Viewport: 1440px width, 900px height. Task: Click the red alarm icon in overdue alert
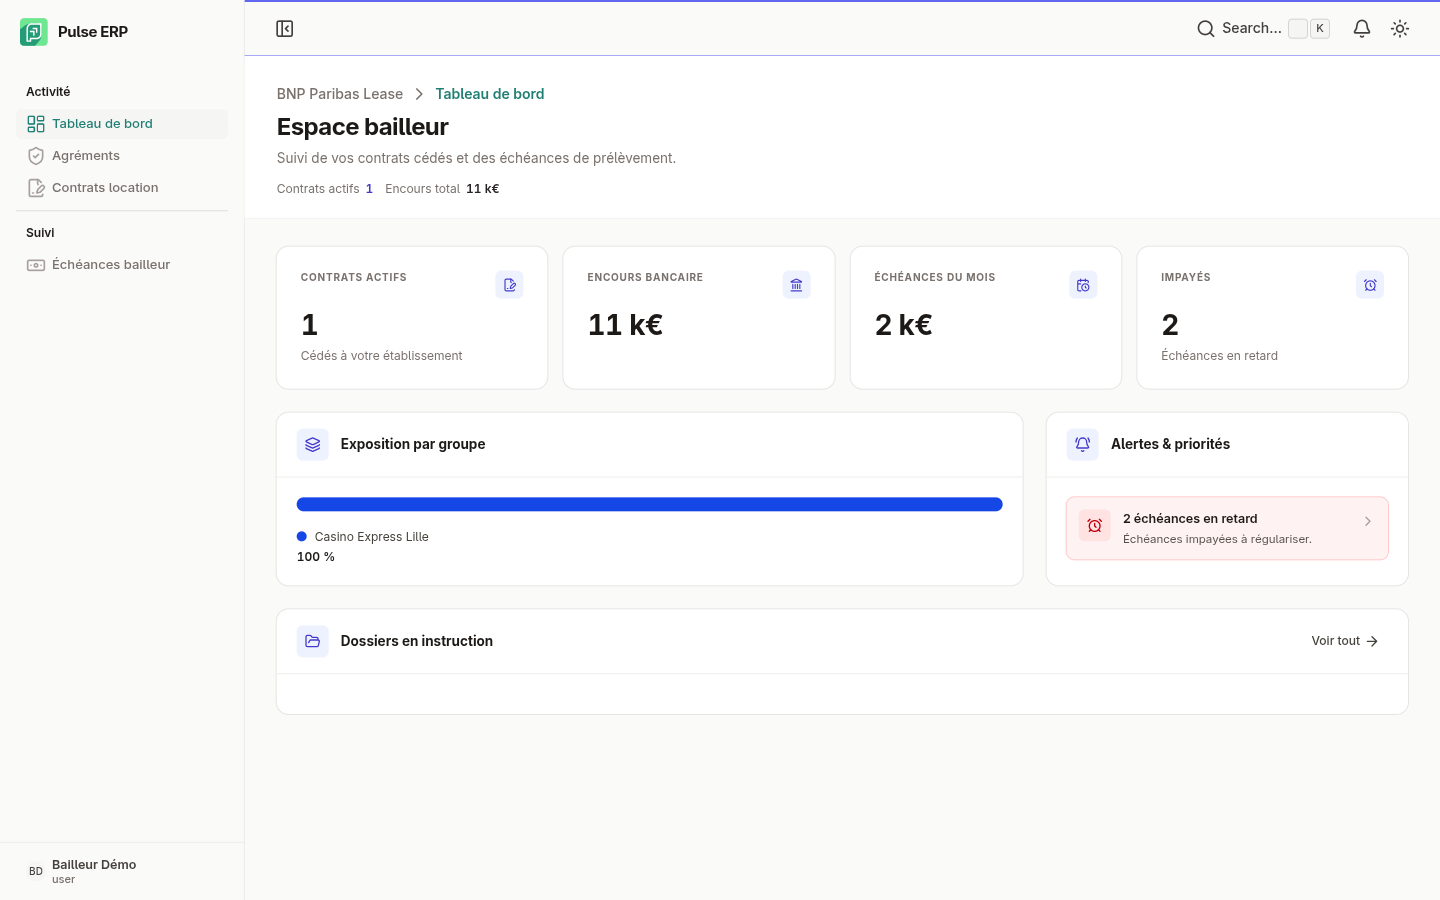coord(1095,526)
